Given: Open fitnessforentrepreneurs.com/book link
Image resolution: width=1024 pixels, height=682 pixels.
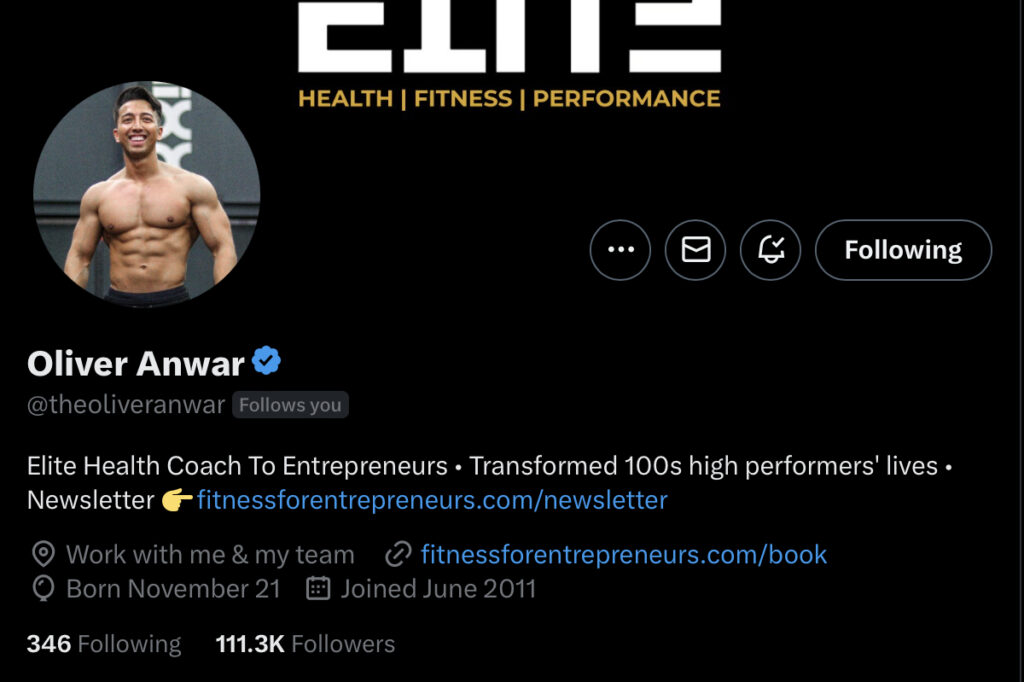Looking at the screenshot, I should [x=624, y=555].
